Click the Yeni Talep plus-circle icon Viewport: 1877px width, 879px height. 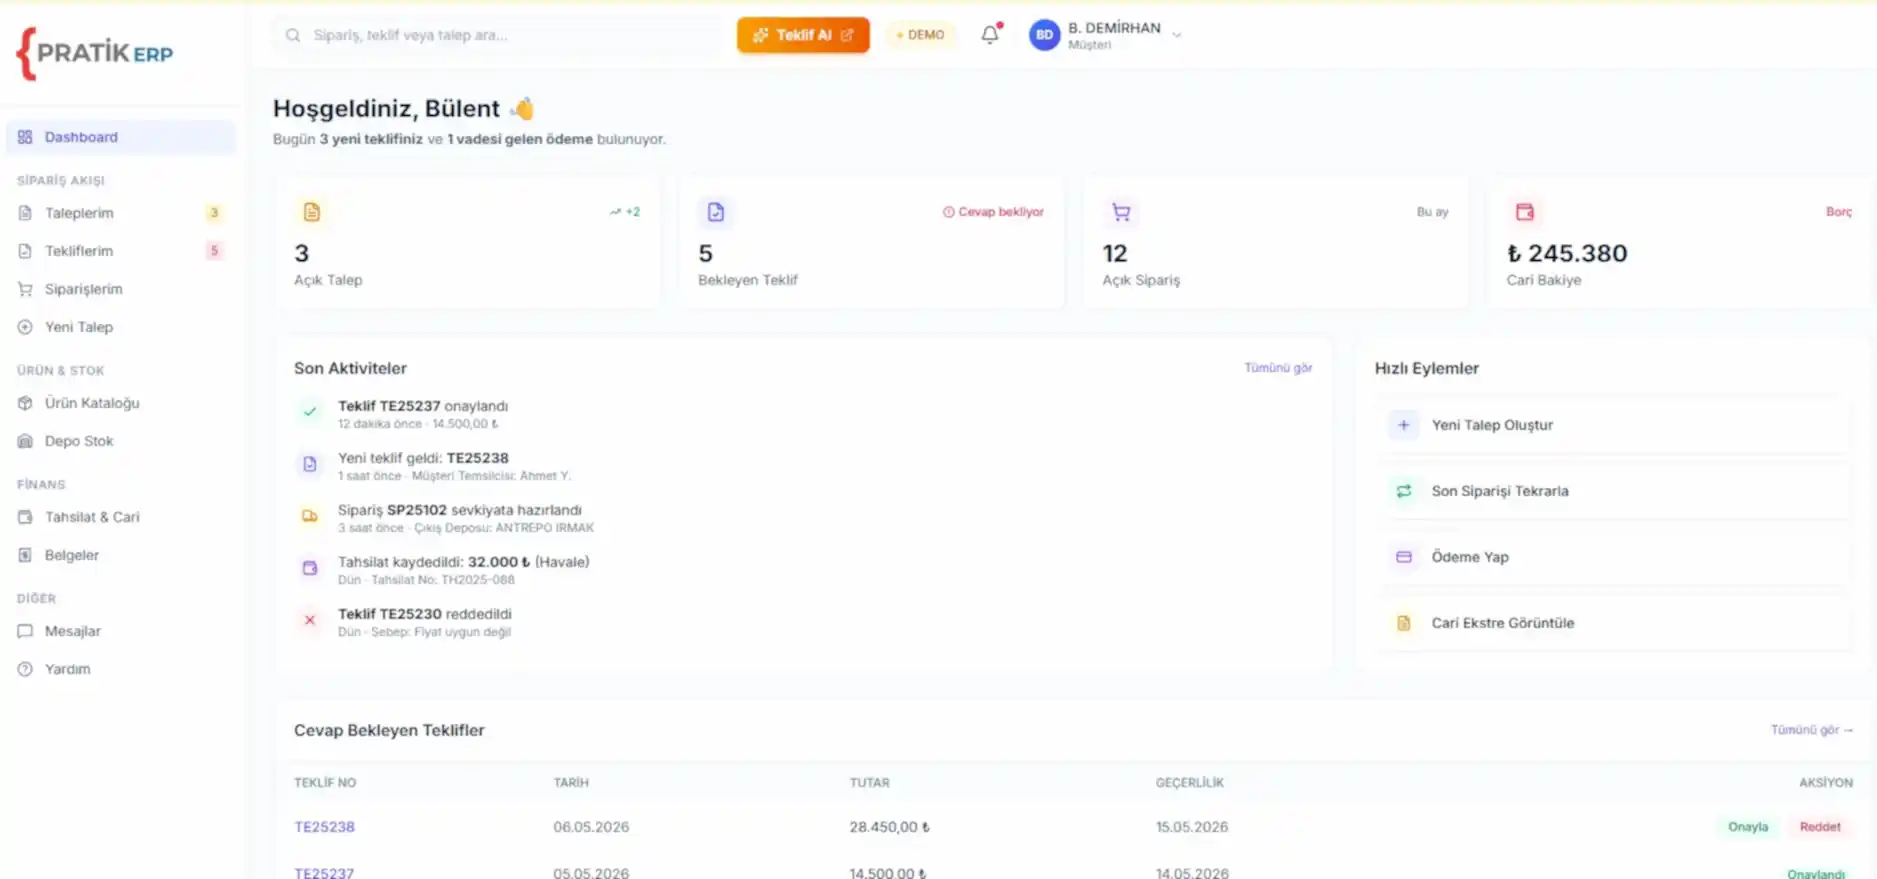[x=25, y=327]
